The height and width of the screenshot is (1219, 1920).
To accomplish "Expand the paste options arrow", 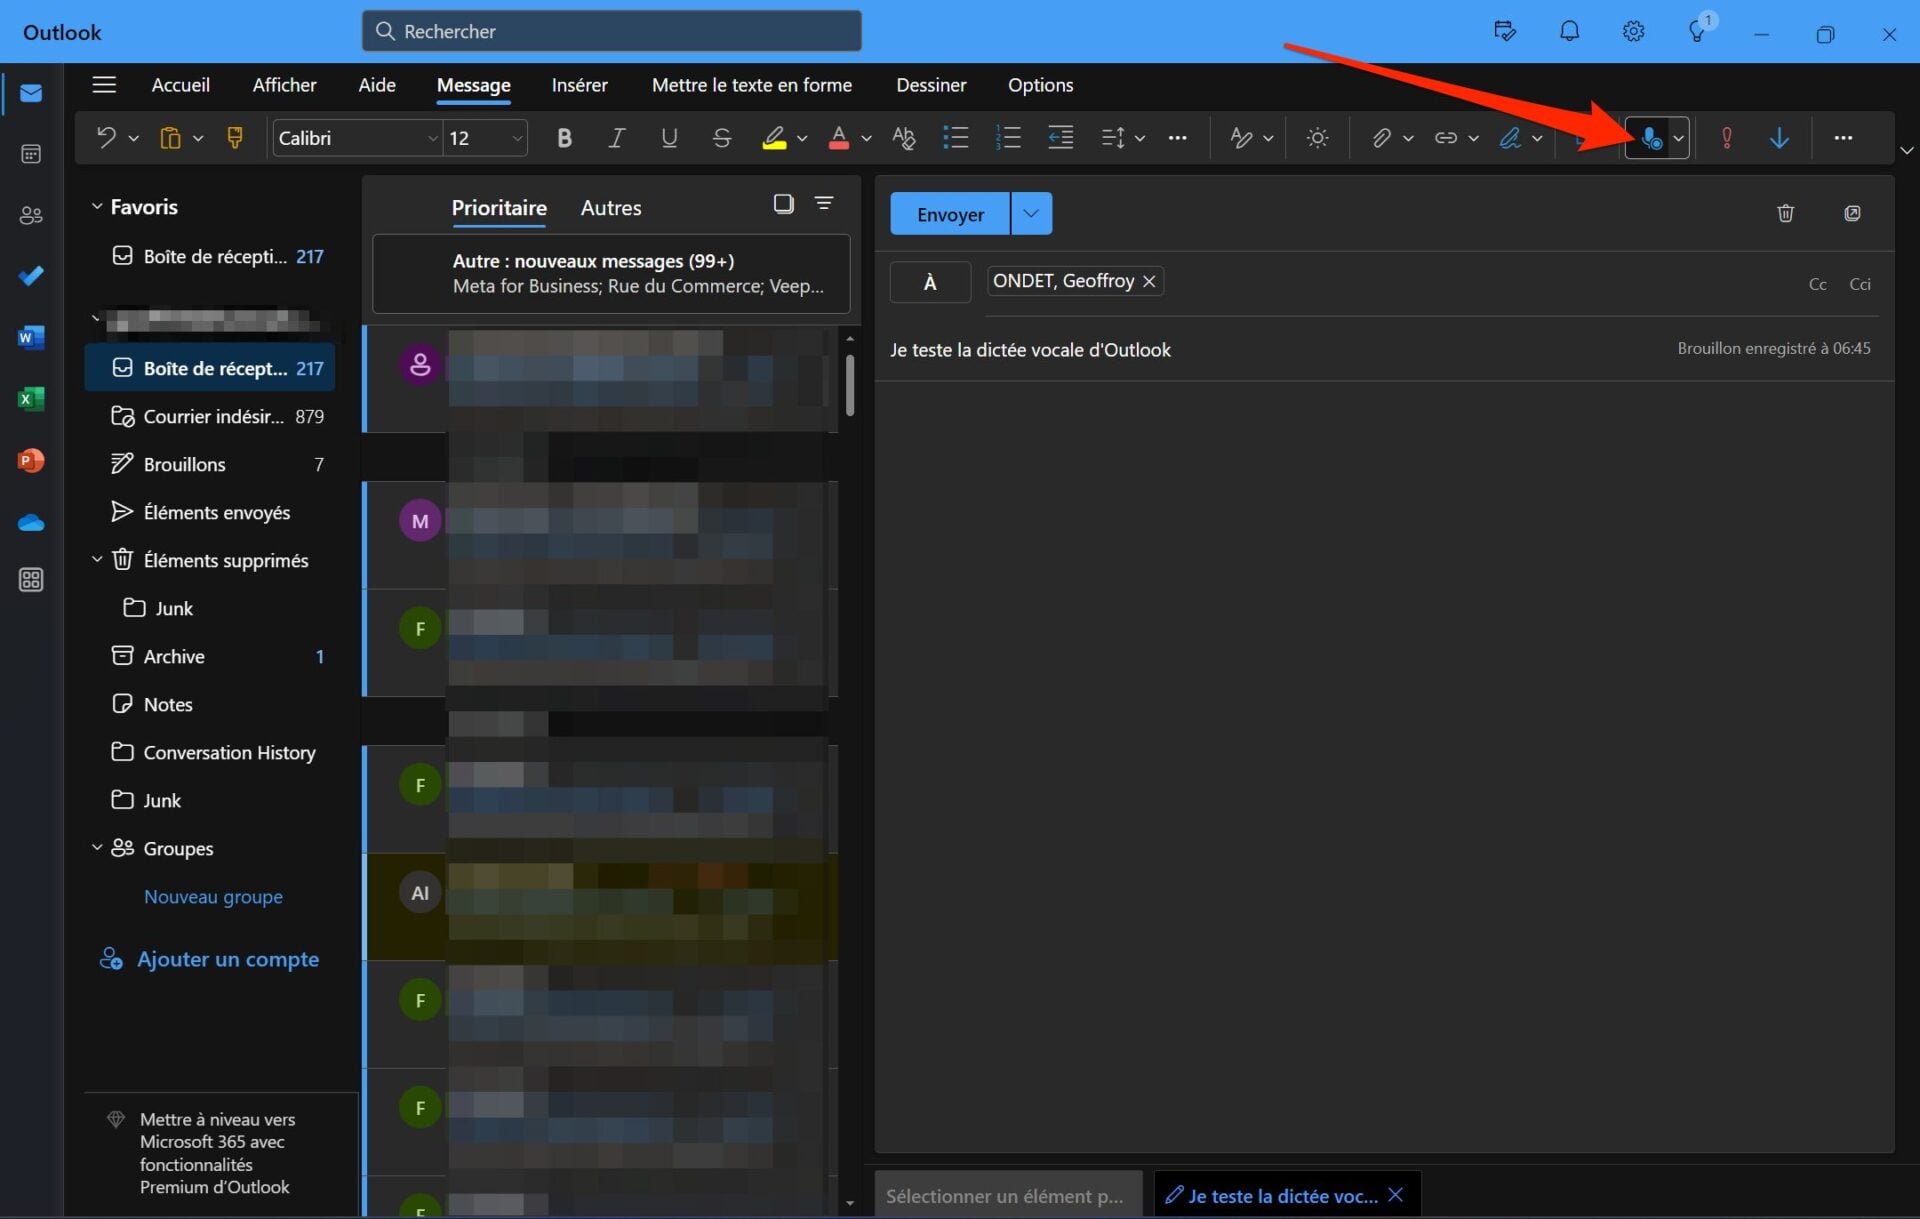I will 198,138.
